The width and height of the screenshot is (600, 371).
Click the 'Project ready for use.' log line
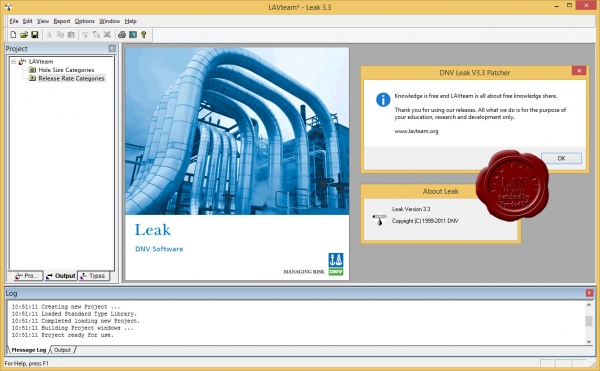tap(62, 335)
